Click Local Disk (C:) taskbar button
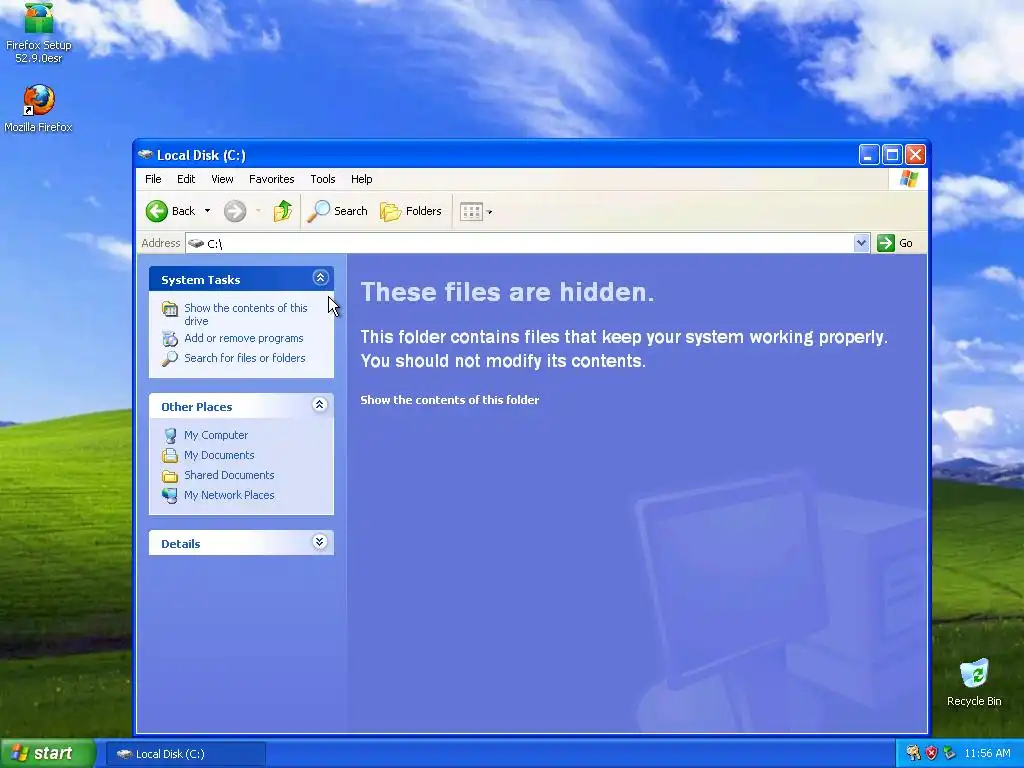Screen dimensions: 1024x768 (185, 754)
